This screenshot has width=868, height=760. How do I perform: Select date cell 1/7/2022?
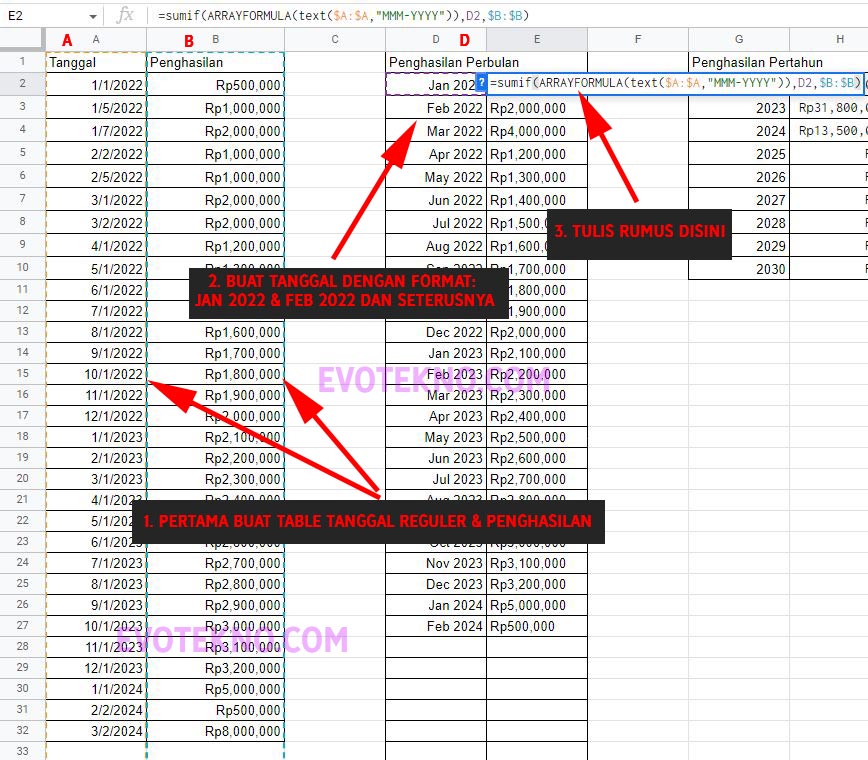click(x=96, y=131)
